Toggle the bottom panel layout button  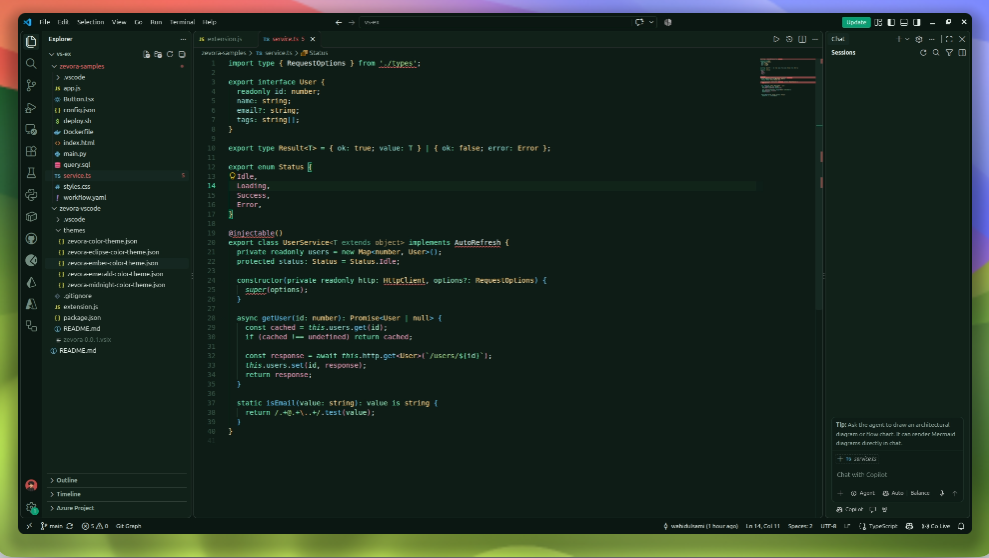click(x=904, y=22)
